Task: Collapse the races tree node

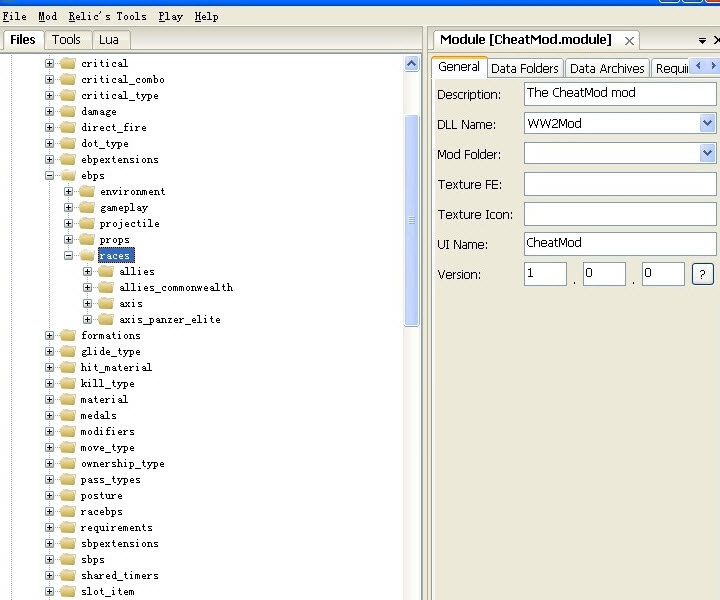Action: click(68, 255)
